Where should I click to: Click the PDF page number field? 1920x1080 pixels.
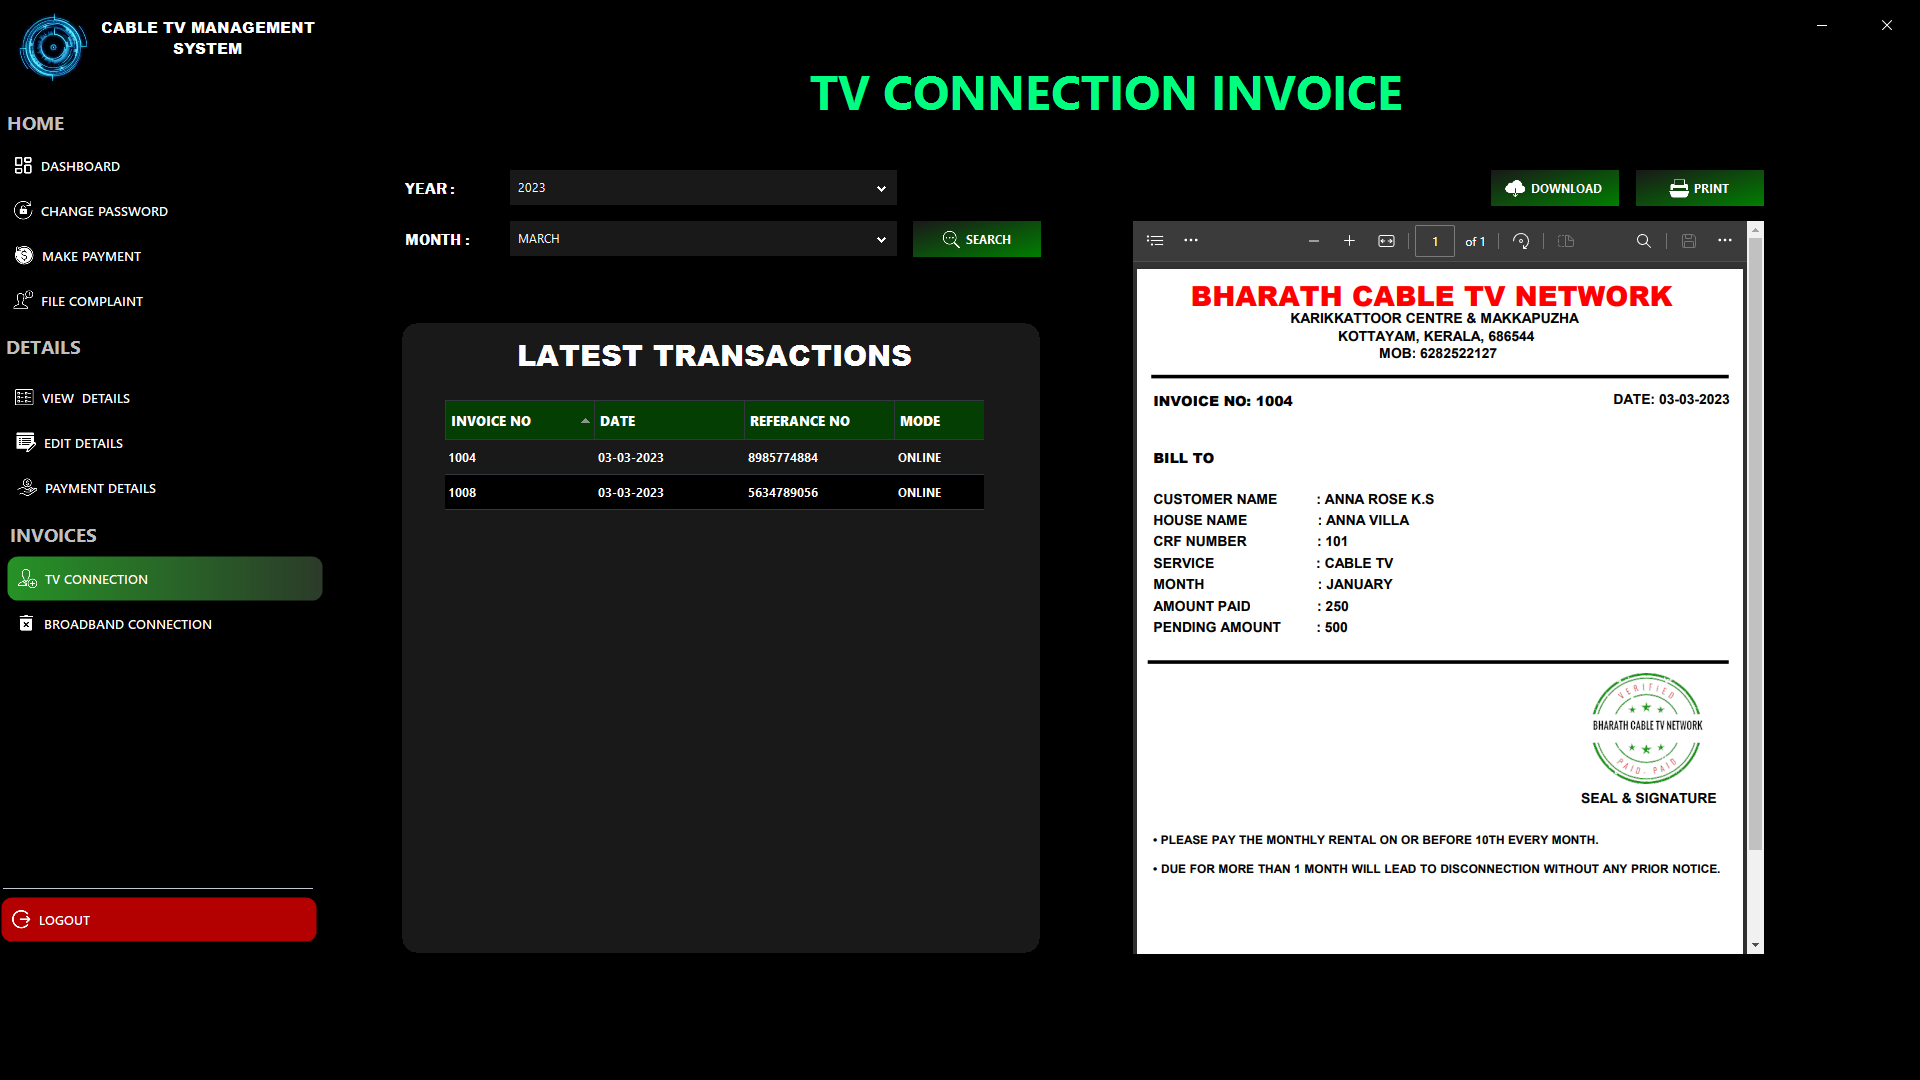click(1434, 241)
